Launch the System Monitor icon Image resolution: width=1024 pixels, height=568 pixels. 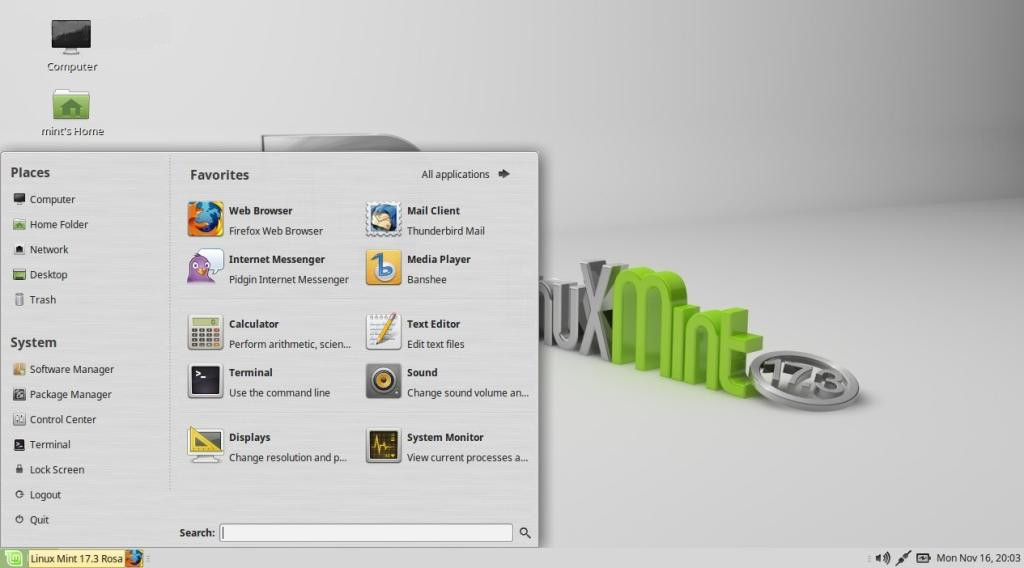pyautogui.click(x=383, y=445)
